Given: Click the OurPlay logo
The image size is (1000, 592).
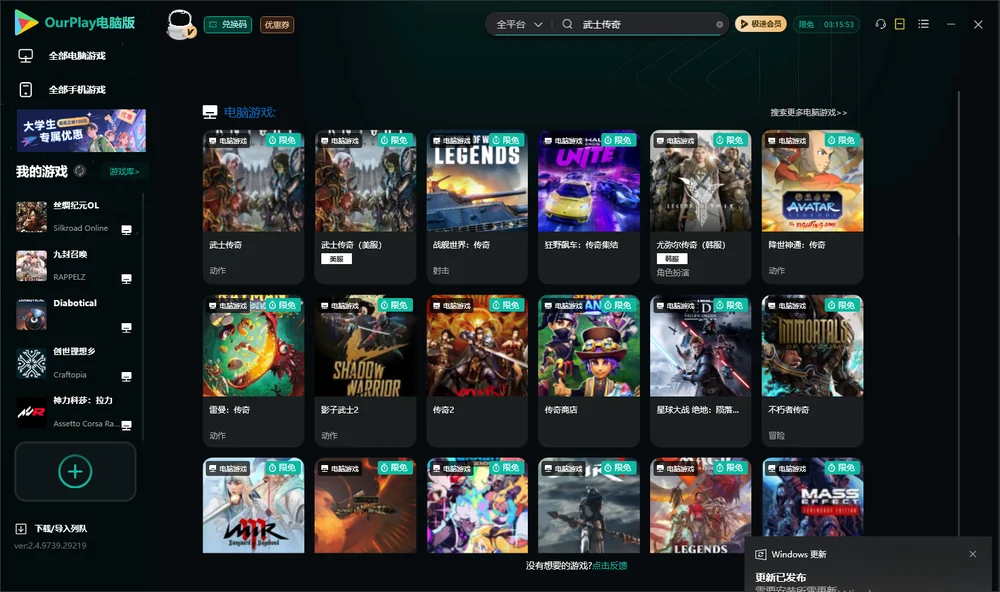Looking at the screenshot, I should coord(75,23).
